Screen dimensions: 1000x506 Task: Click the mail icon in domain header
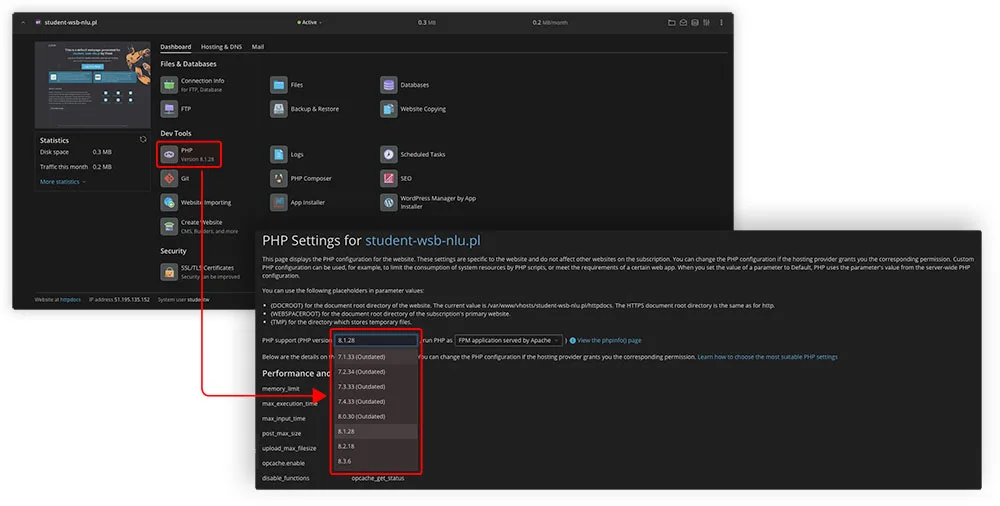click(683, 22)
